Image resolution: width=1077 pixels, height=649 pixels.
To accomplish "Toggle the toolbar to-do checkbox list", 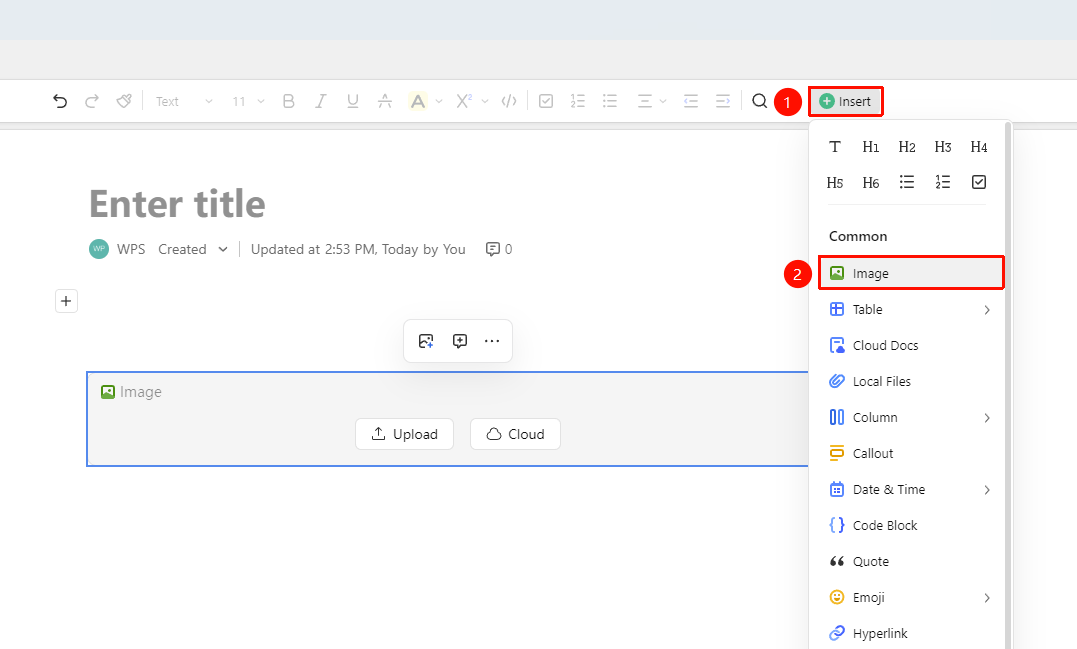I will tap(546, 102).
